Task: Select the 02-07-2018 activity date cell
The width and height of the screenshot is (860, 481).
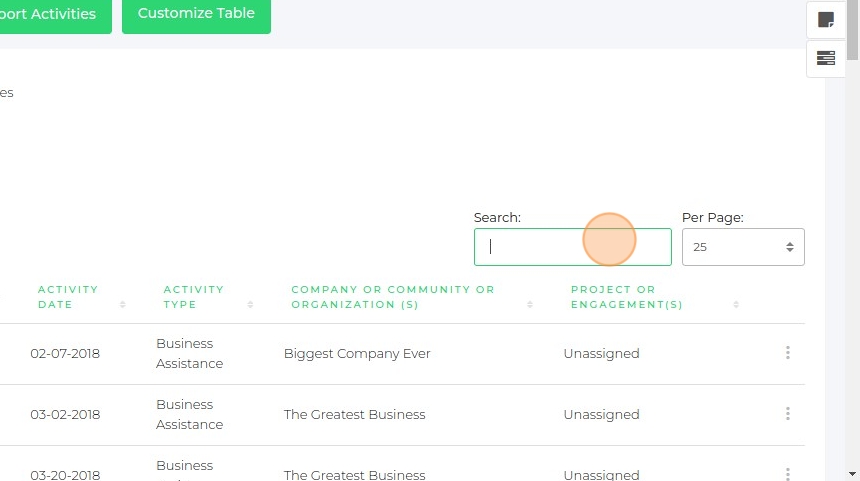Action: pyautogui.click(x=65, y=353)
